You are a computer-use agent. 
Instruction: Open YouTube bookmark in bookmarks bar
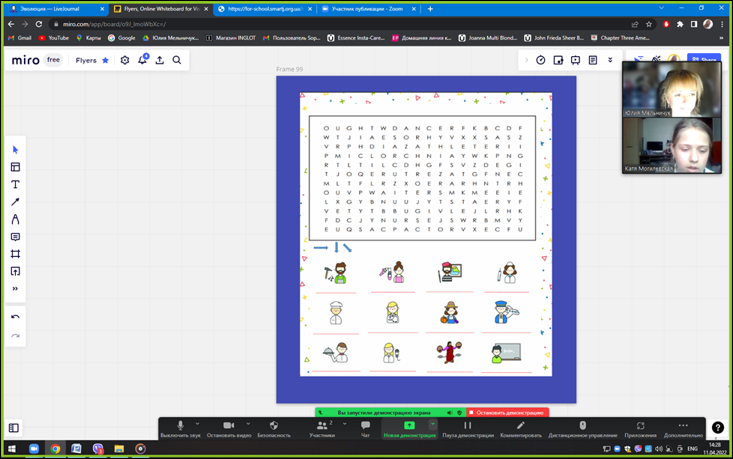pyautogui.click(x=54, y=38)
